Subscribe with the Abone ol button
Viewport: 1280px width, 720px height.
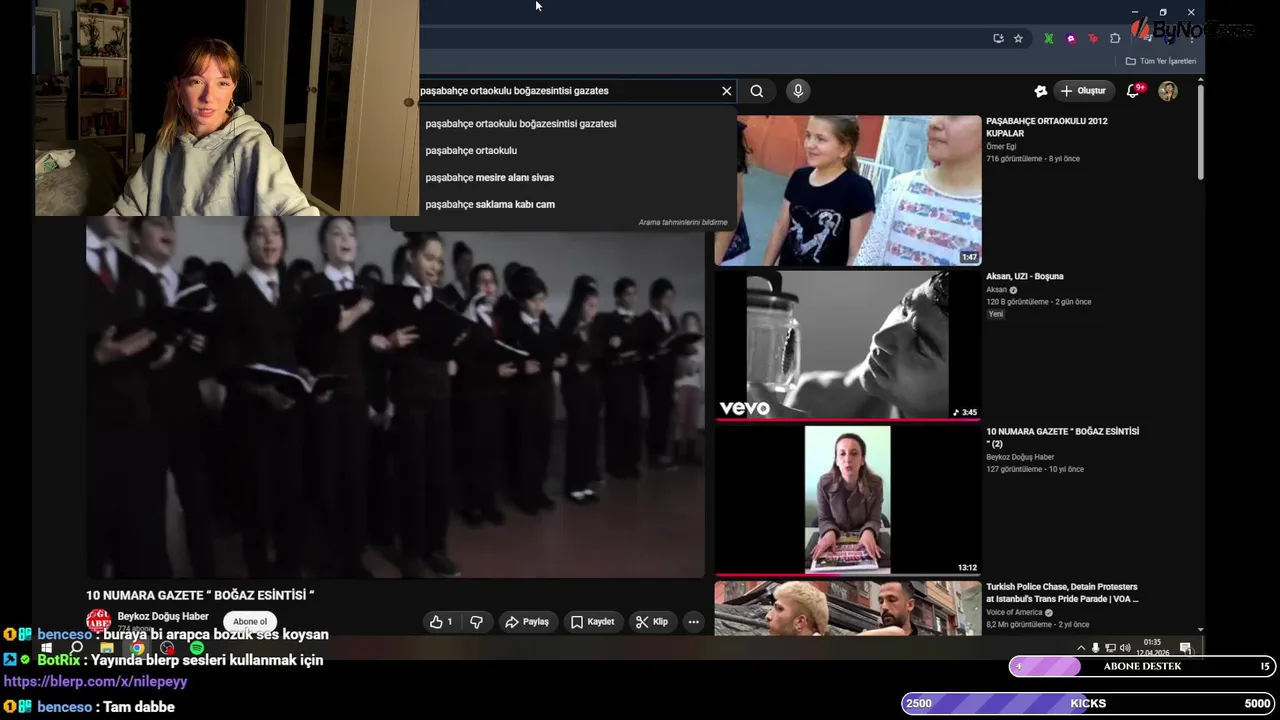point(250,622)
